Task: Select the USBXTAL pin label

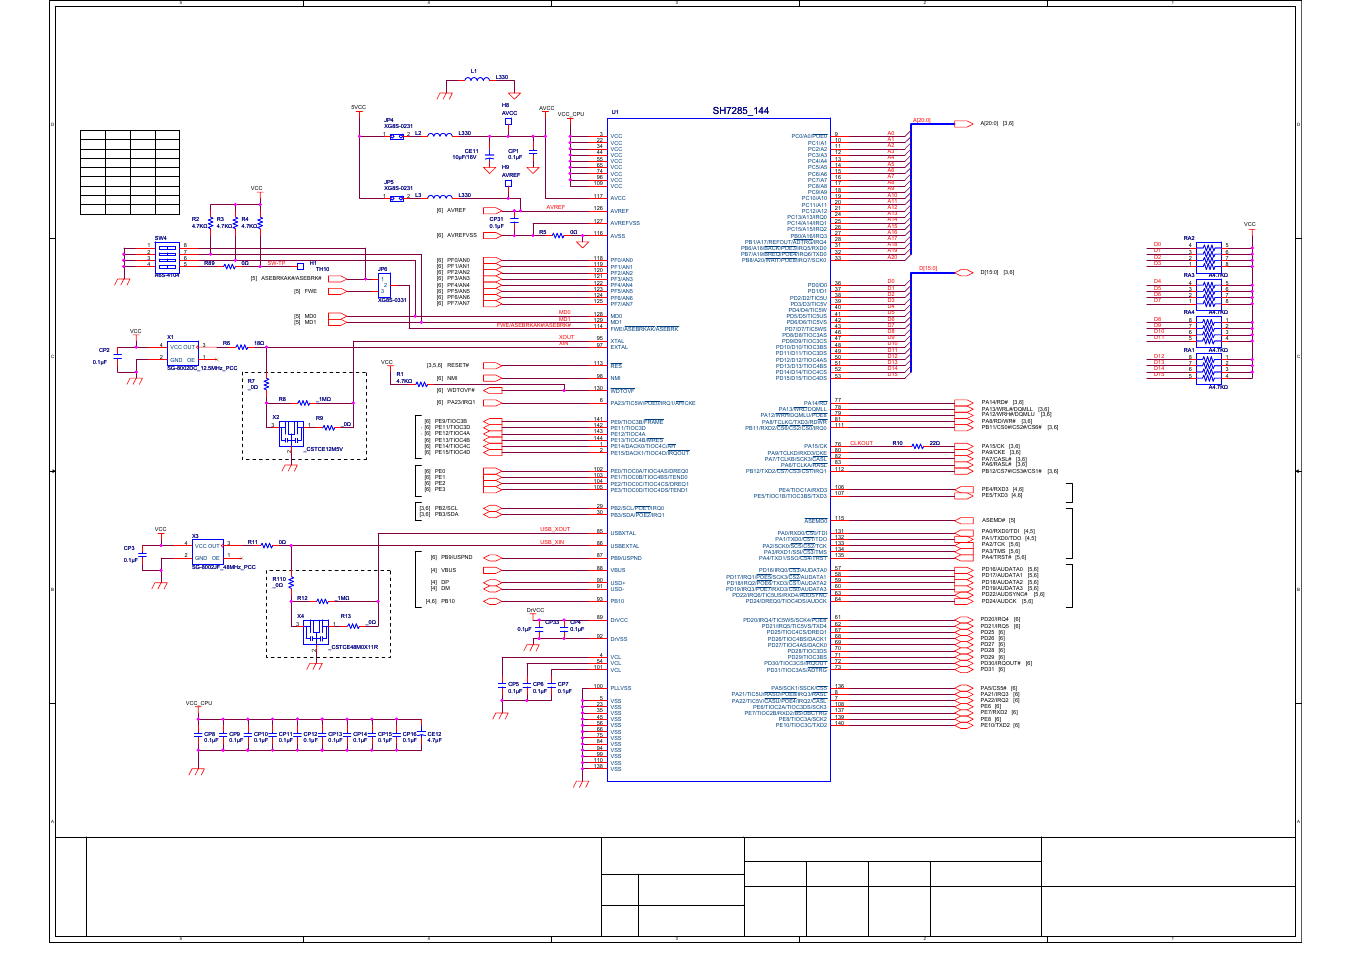Action: click(x=624, y=534)
